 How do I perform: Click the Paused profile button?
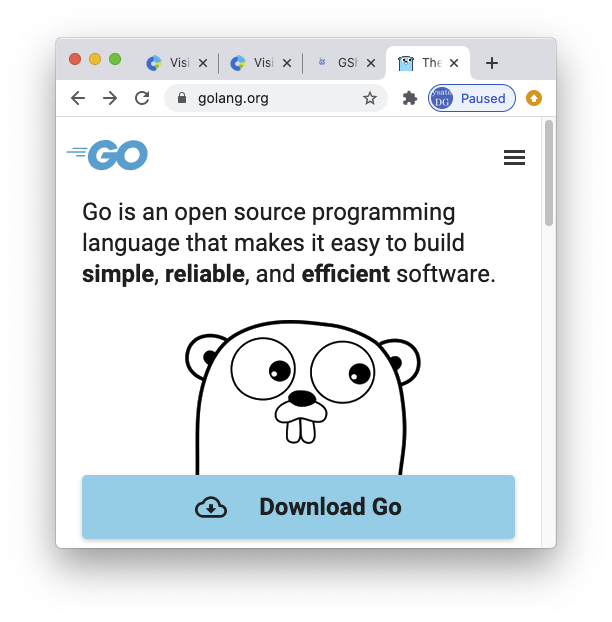[x=472, y=98]
